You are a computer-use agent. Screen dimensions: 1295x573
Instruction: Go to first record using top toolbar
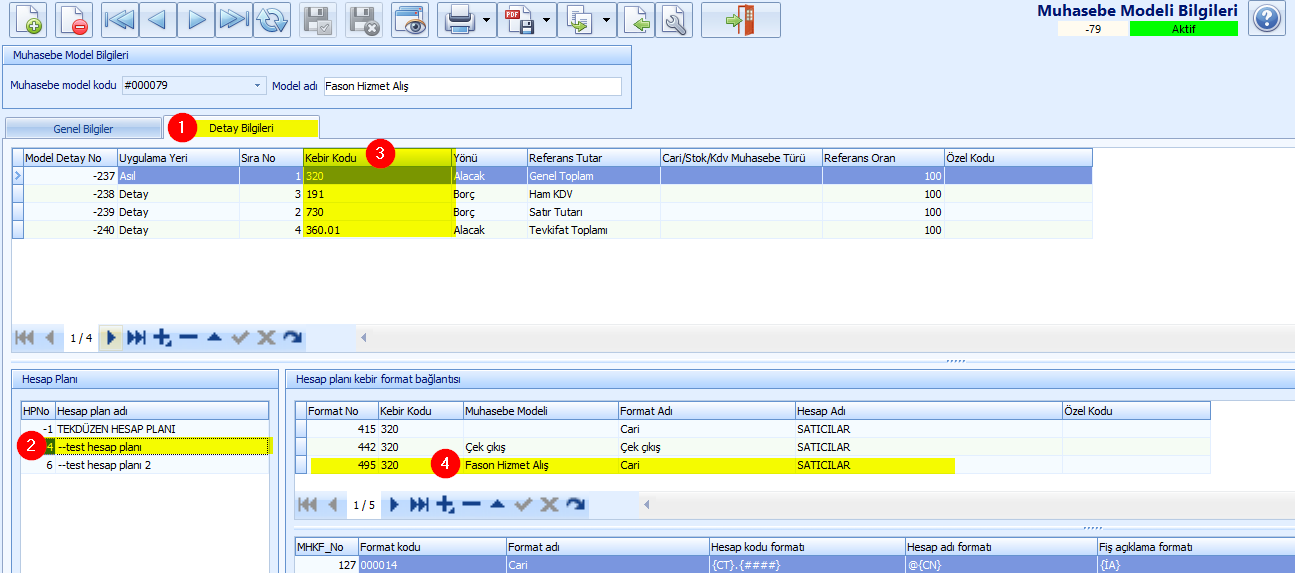pos(120,20)
